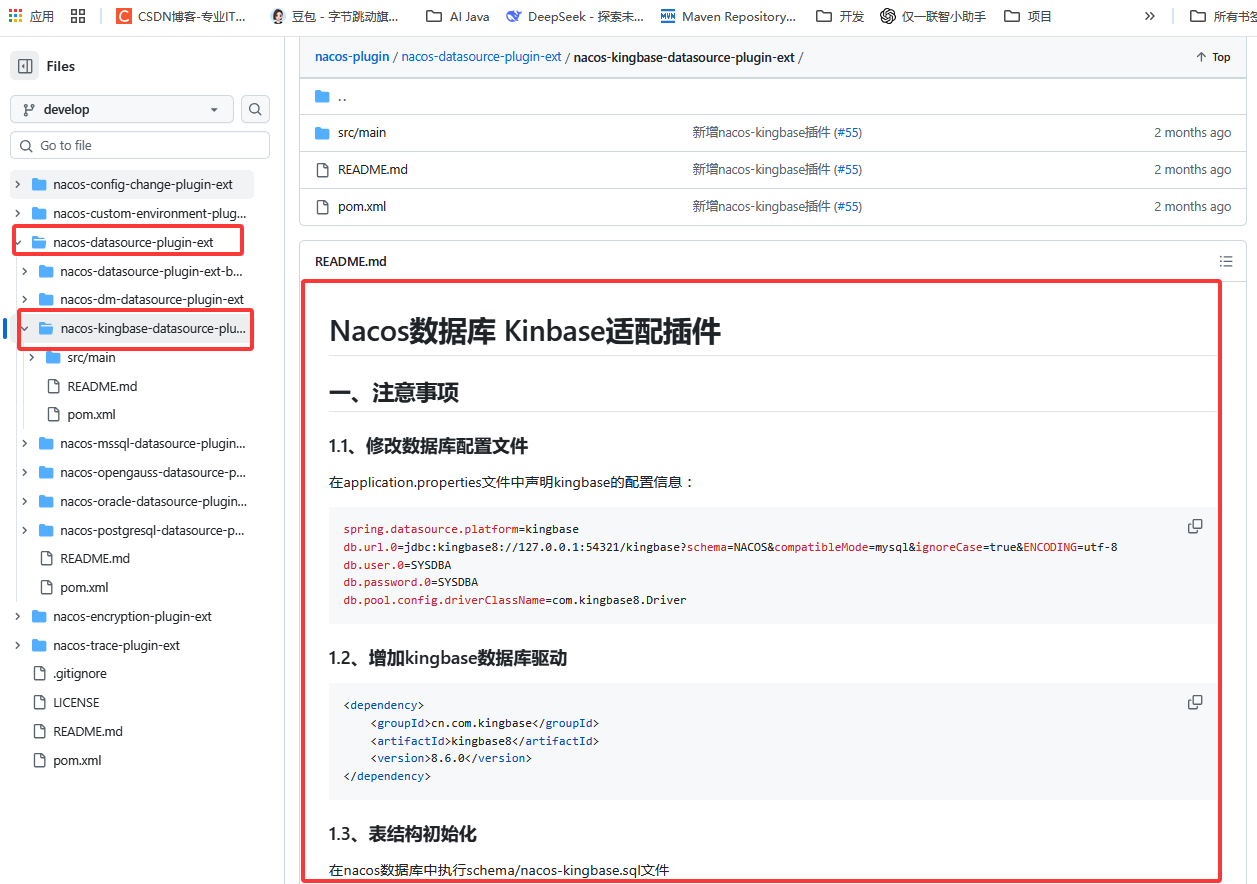Open LICENSE file in tree

[x=76, y=702]
